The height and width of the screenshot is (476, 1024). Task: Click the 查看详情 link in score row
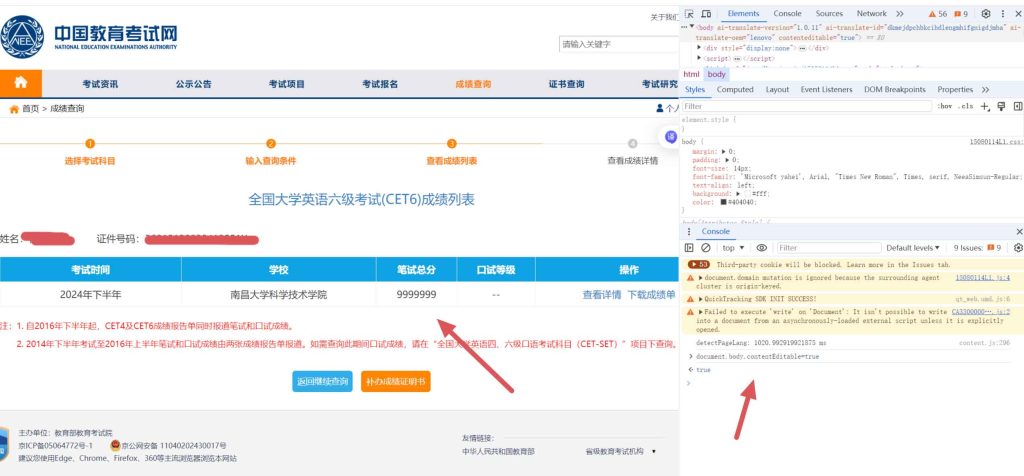(x=601, y=295)
